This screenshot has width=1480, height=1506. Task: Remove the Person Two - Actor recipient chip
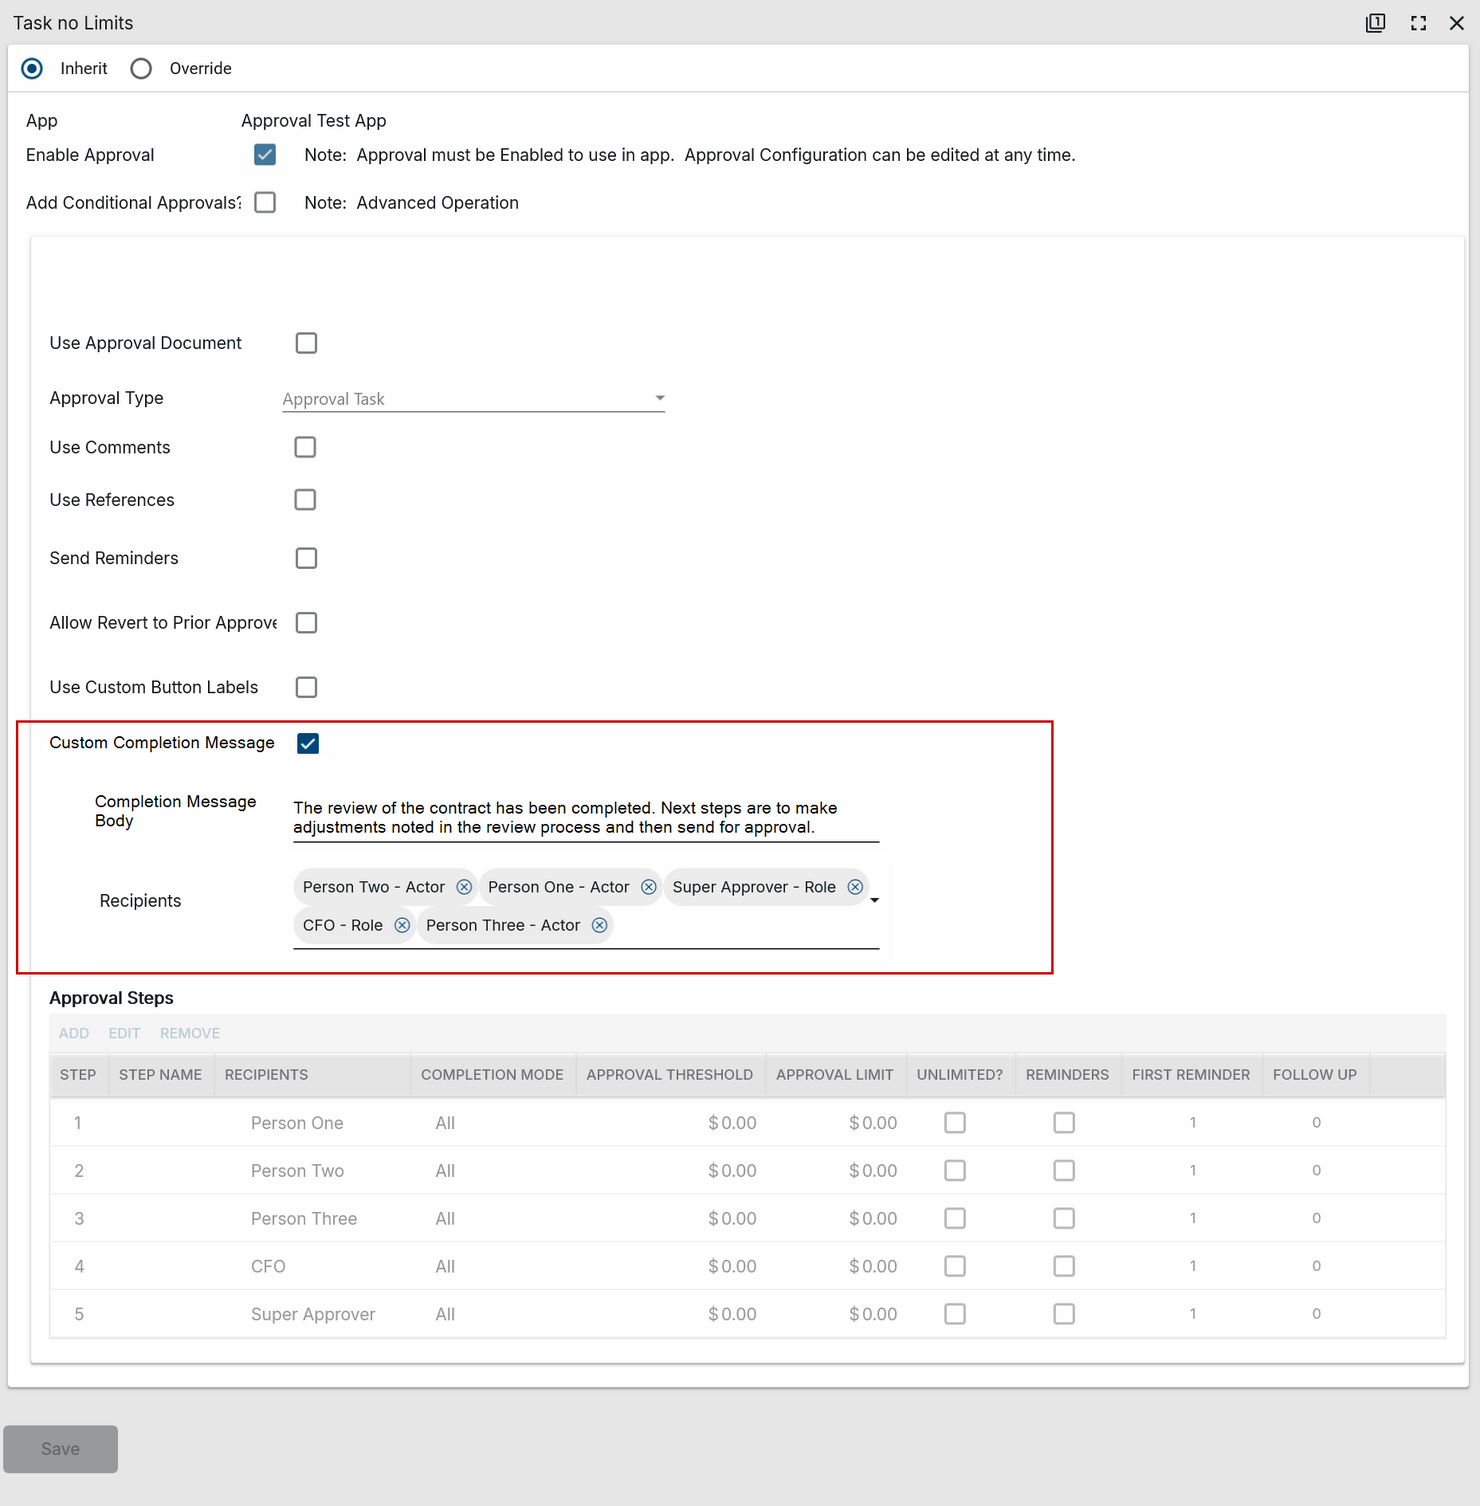tap(464, 887)
